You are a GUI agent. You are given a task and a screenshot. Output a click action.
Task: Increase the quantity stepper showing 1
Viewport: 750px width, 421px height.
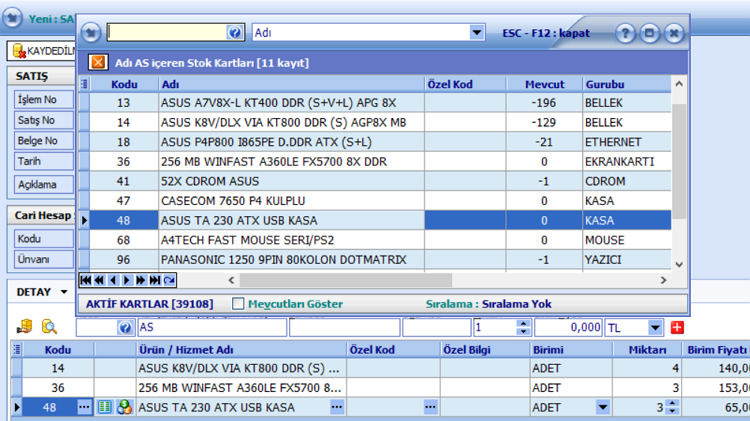pyautogui.click(x=524, y=324)
